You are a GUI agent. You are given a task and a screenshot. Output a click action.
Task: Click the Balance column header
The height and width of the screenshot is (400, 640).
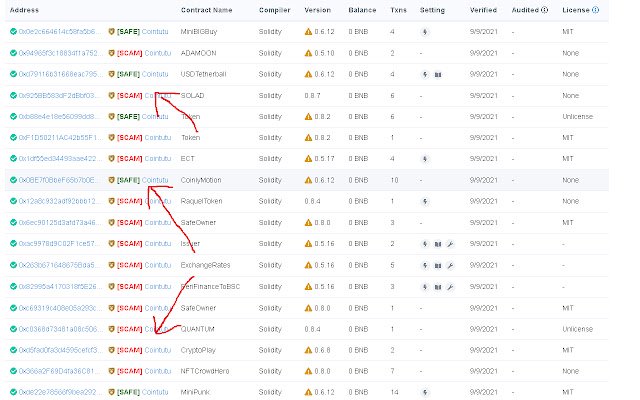point(362,10)
